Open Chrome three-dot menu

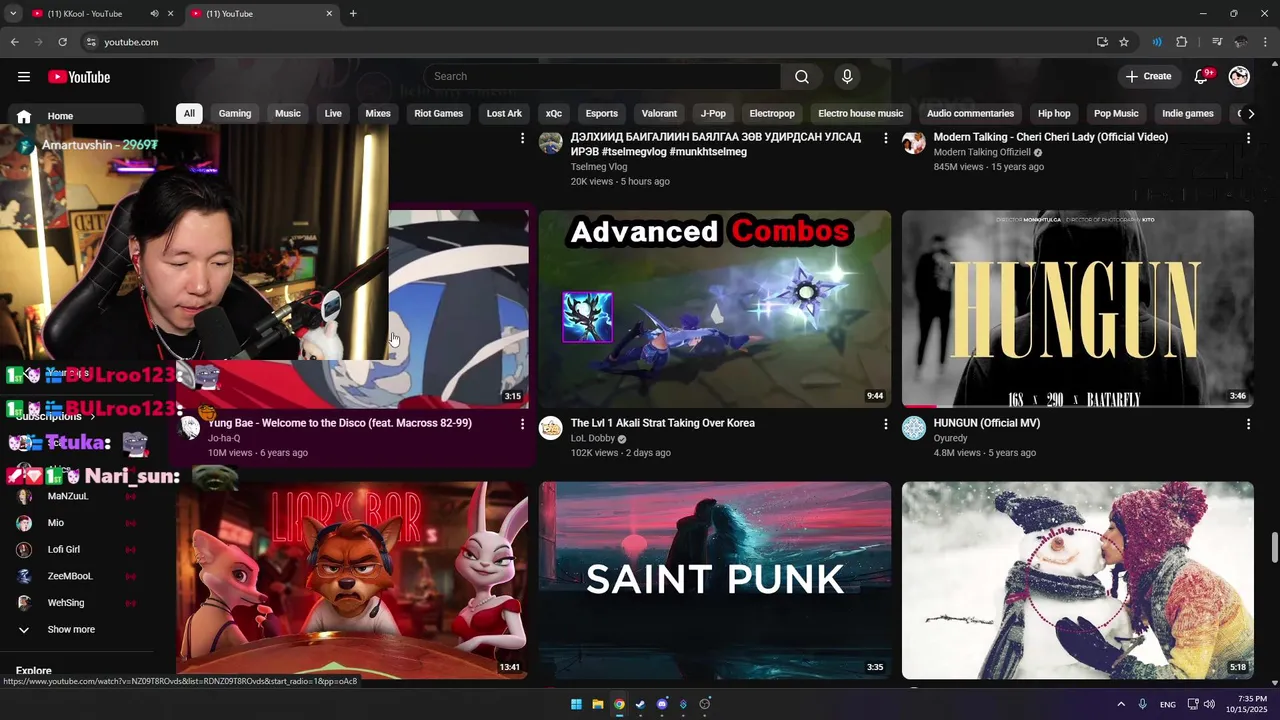point(1265,42)
